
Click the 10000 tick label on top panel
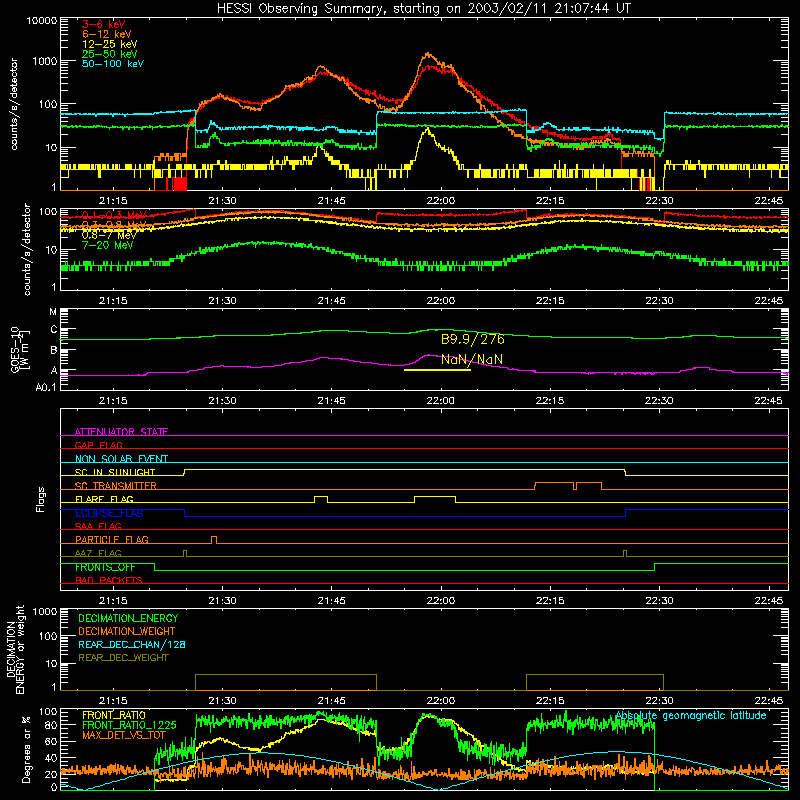(x=42, y=21)
